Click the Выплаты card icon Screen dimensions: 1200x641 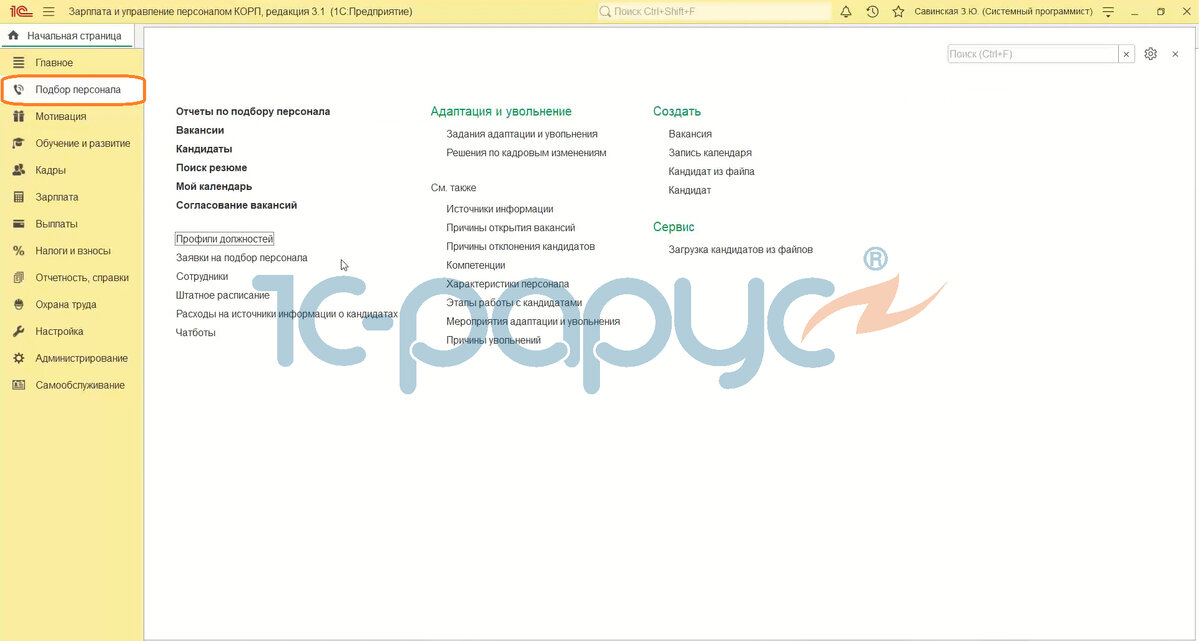click(18, 224)
